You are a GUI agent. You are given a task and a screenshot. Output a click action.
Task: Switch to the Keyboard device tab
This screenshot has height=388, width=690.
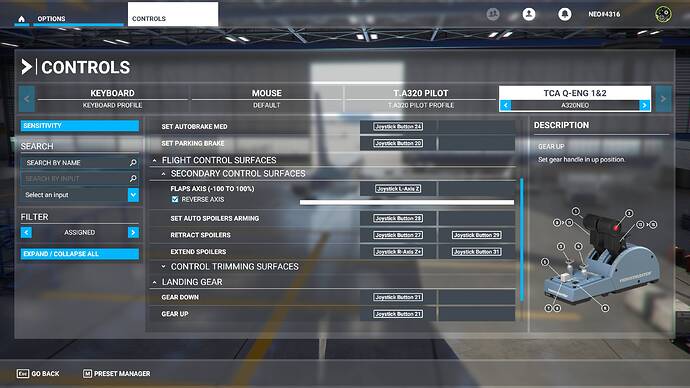(x=112, y=99)
